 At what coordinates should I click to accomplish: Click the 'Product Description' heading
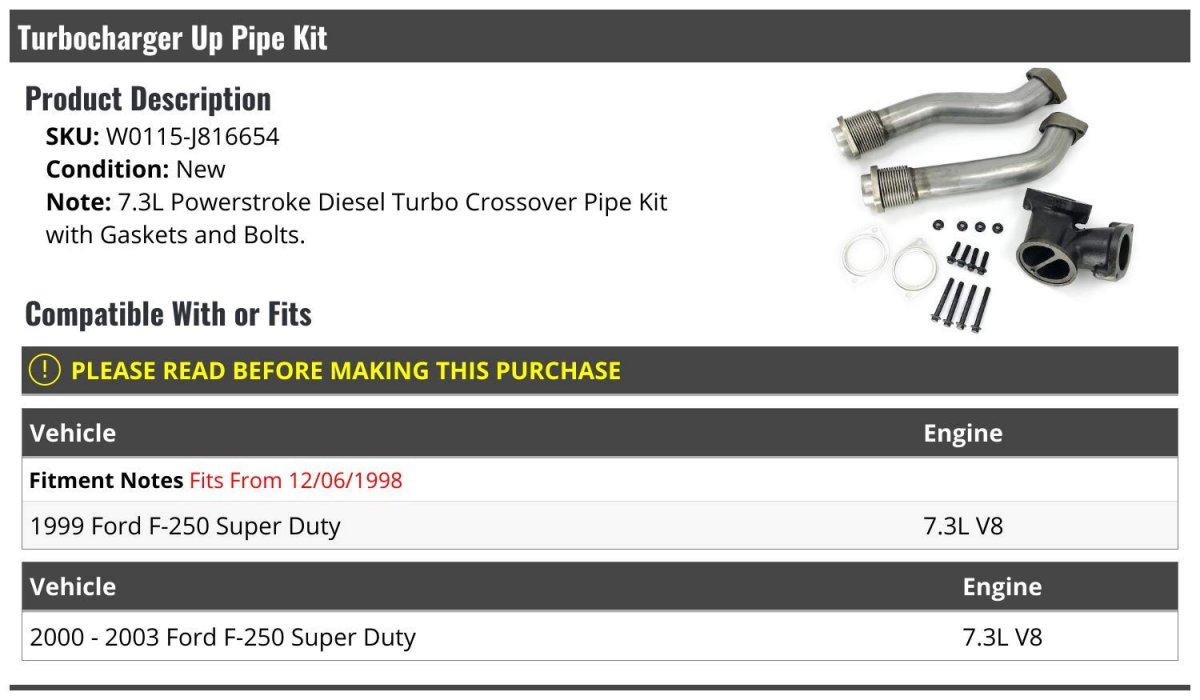tap(148, 99)
